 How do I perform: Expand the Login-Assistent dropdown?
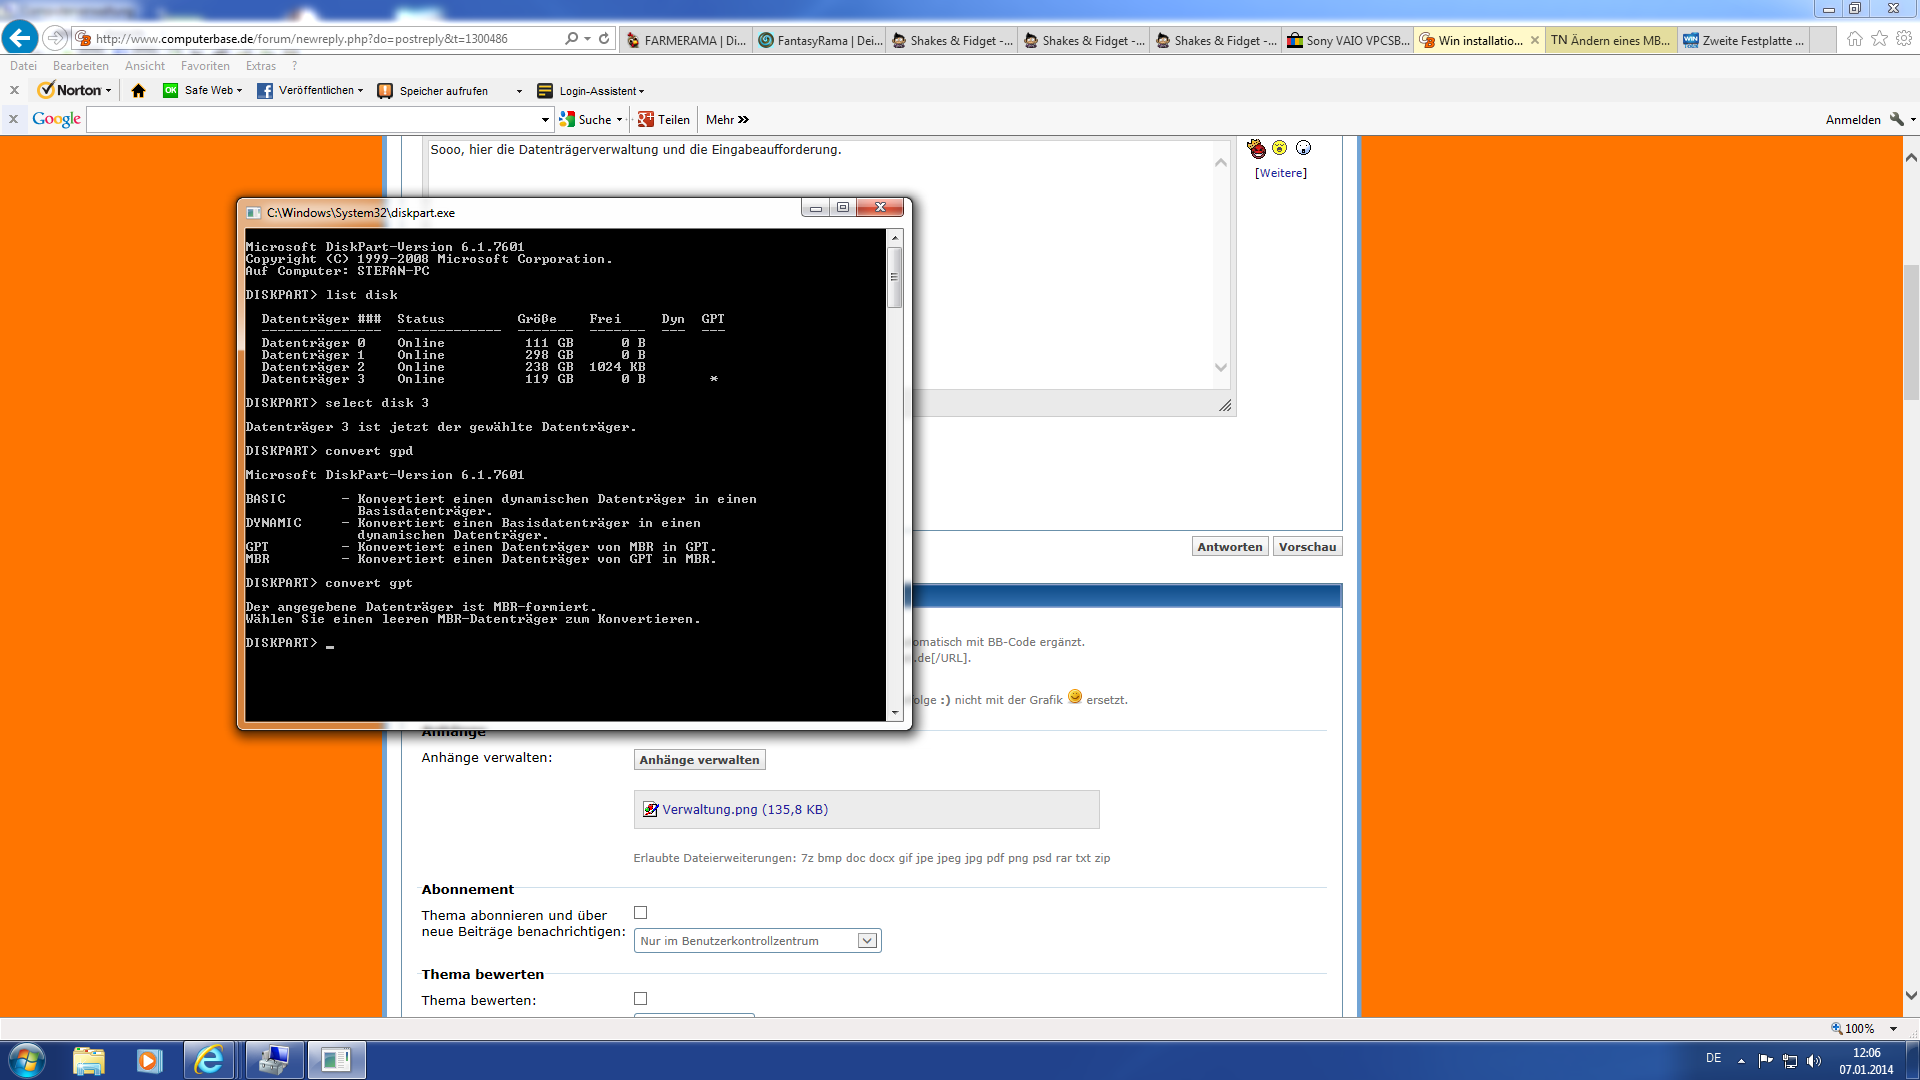click(641, 91)
